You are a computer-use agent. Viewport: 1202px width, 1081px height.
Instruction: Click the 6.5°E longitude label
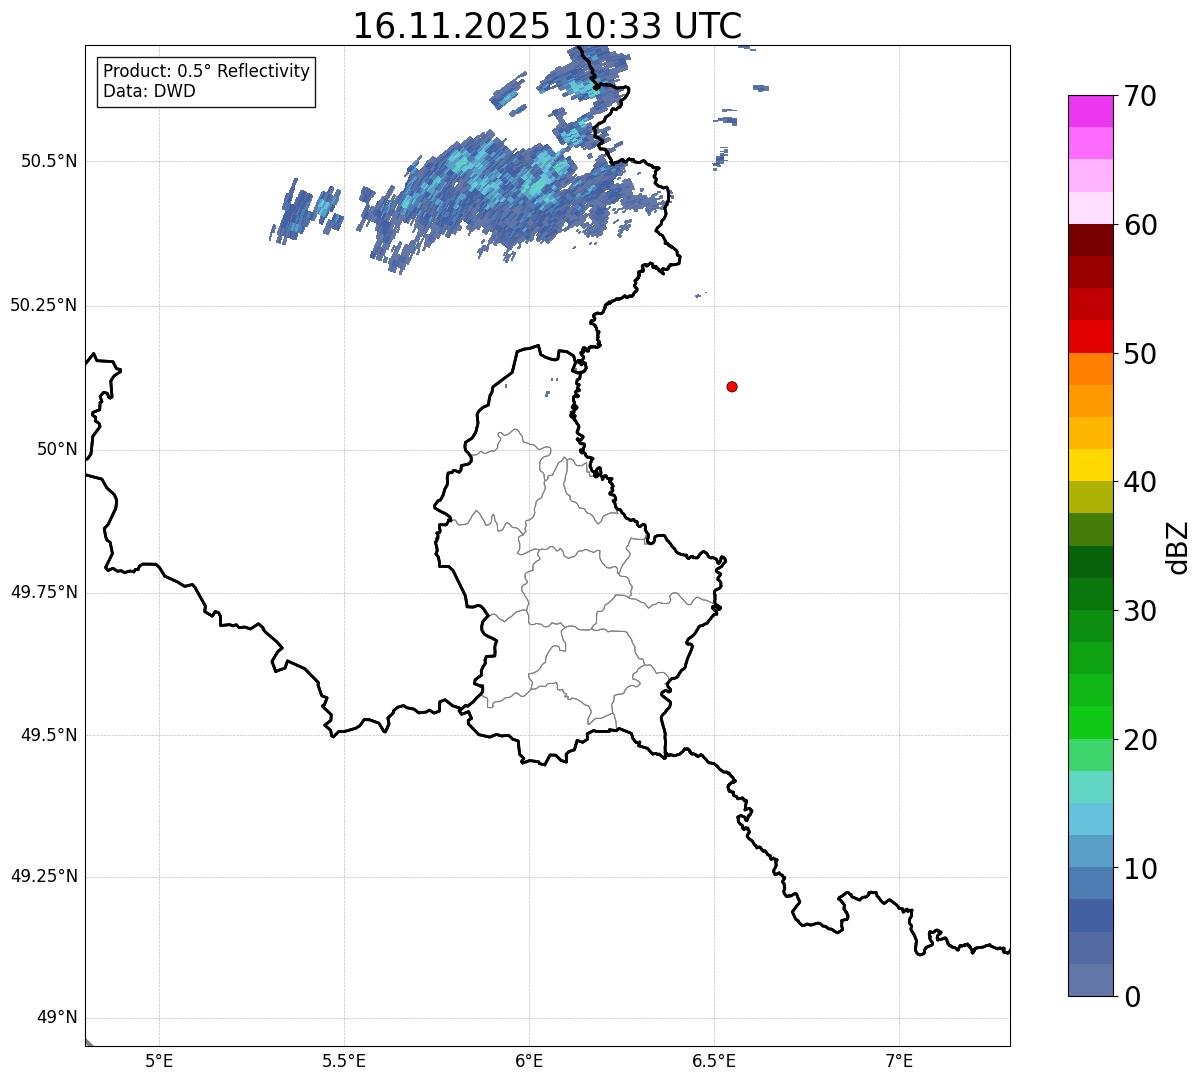[x=714, y=1061]
